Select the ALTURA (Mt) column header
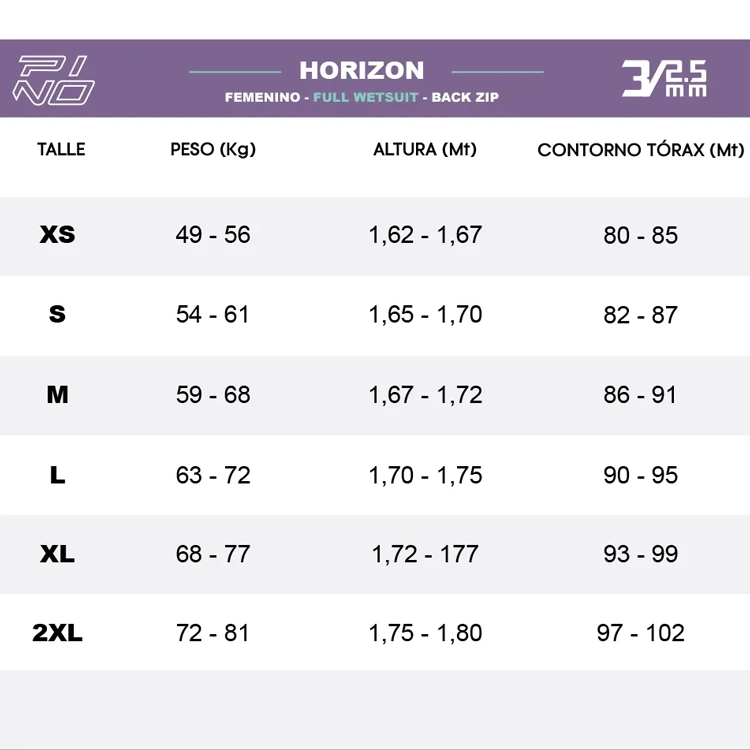The image size is (750, 750). click(425, 149)
